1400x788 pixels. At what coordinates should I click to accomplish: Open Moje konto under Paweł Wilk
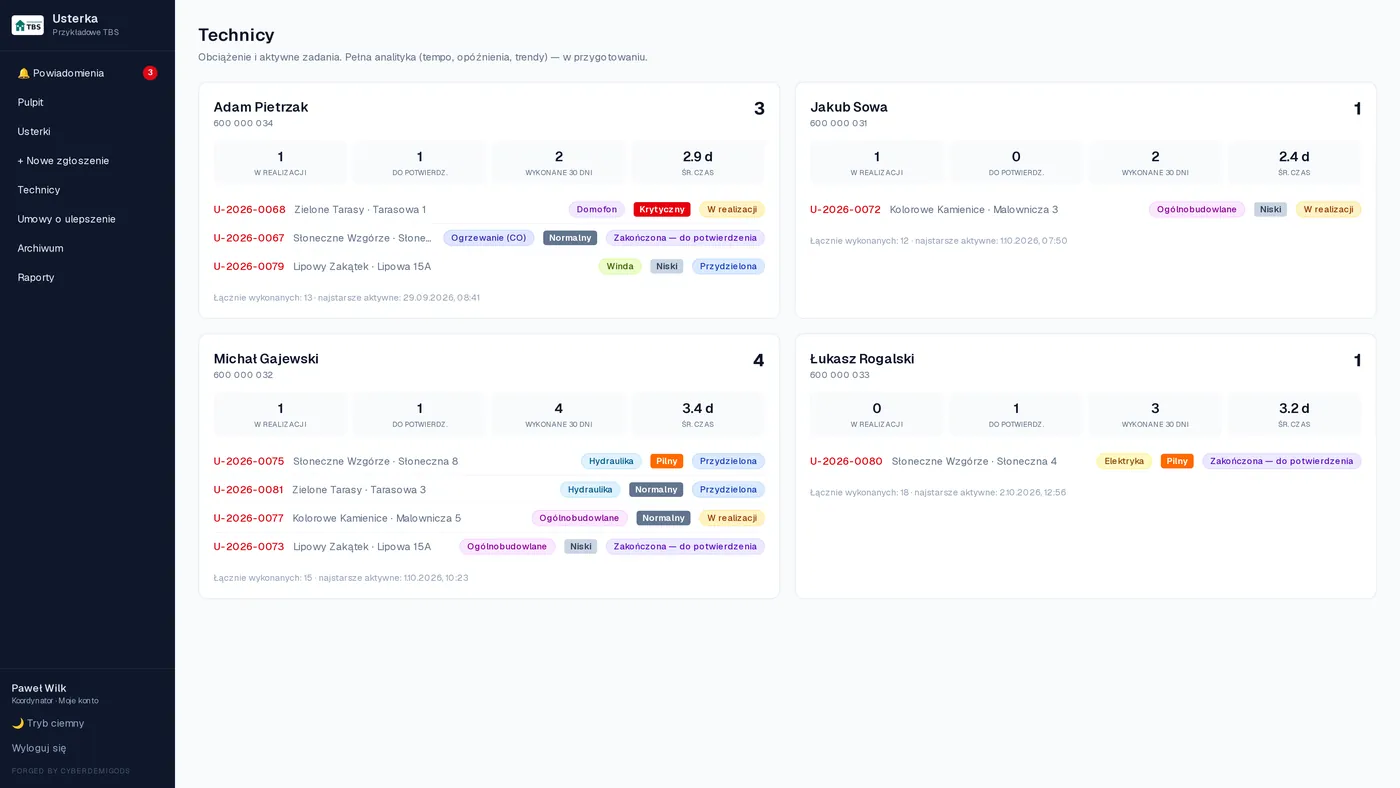coord(78,701)
